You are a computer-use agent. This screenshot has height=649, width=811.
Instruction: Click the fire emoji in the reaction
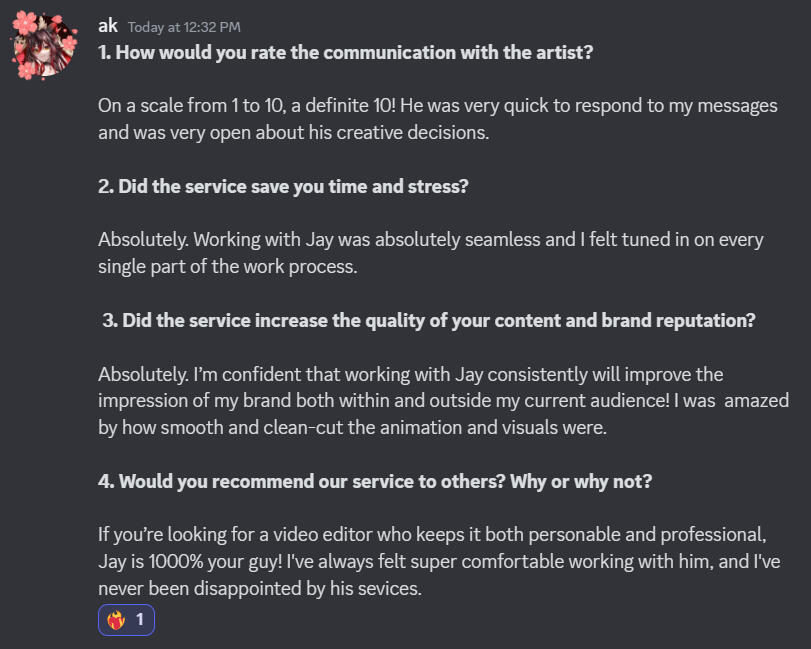pos(117,620)
